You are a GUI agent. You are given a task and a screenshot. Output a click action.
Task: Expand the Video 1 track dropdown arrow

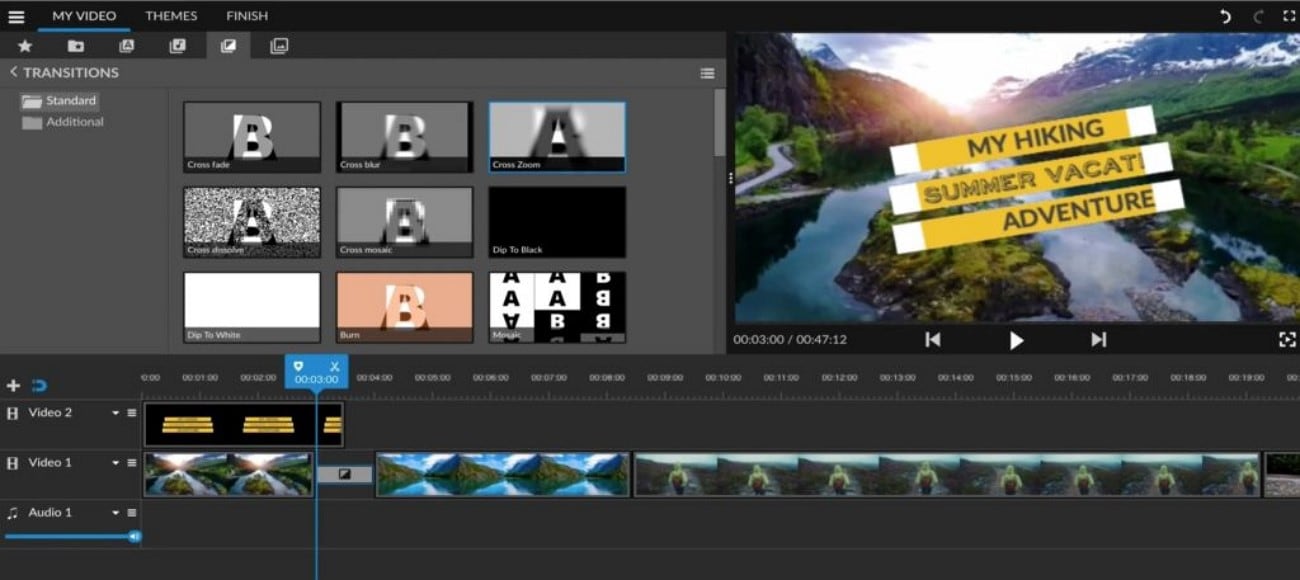click(x=115, y=463)
